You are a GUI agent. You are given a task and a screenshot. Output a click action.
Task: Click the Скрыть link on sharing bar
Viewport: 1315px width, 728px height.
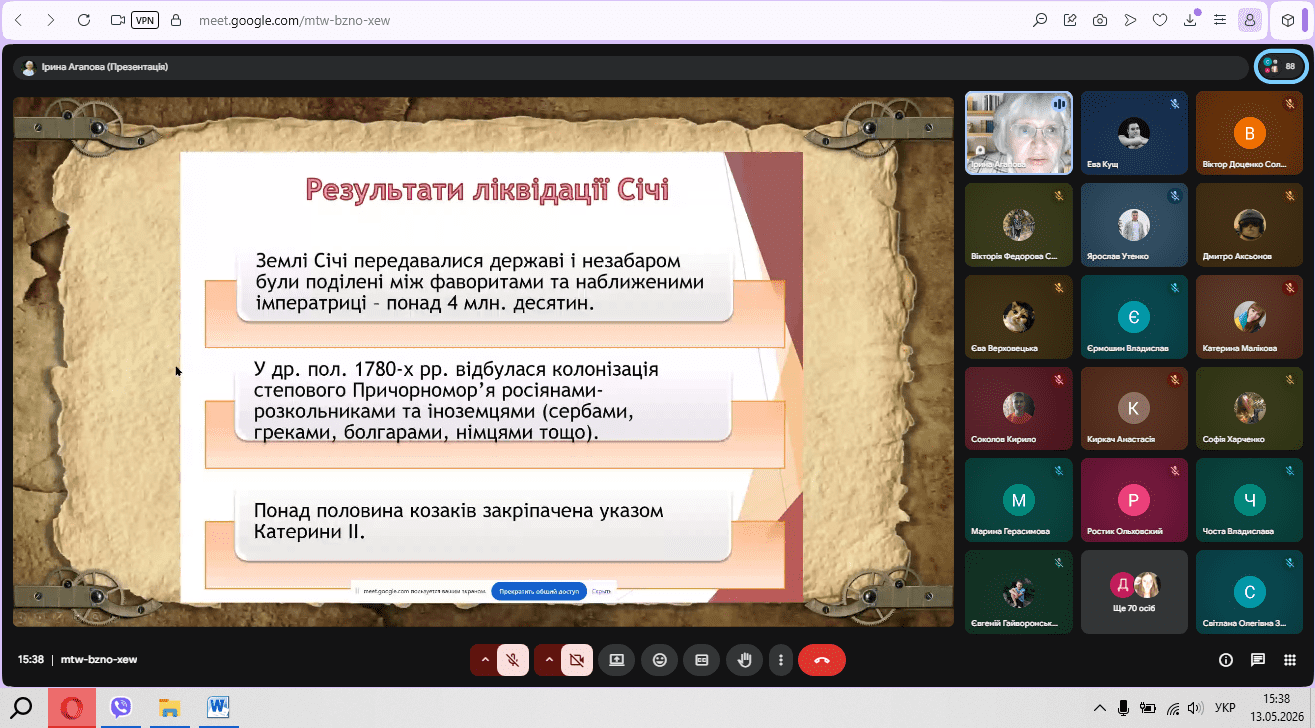(601, 591)
